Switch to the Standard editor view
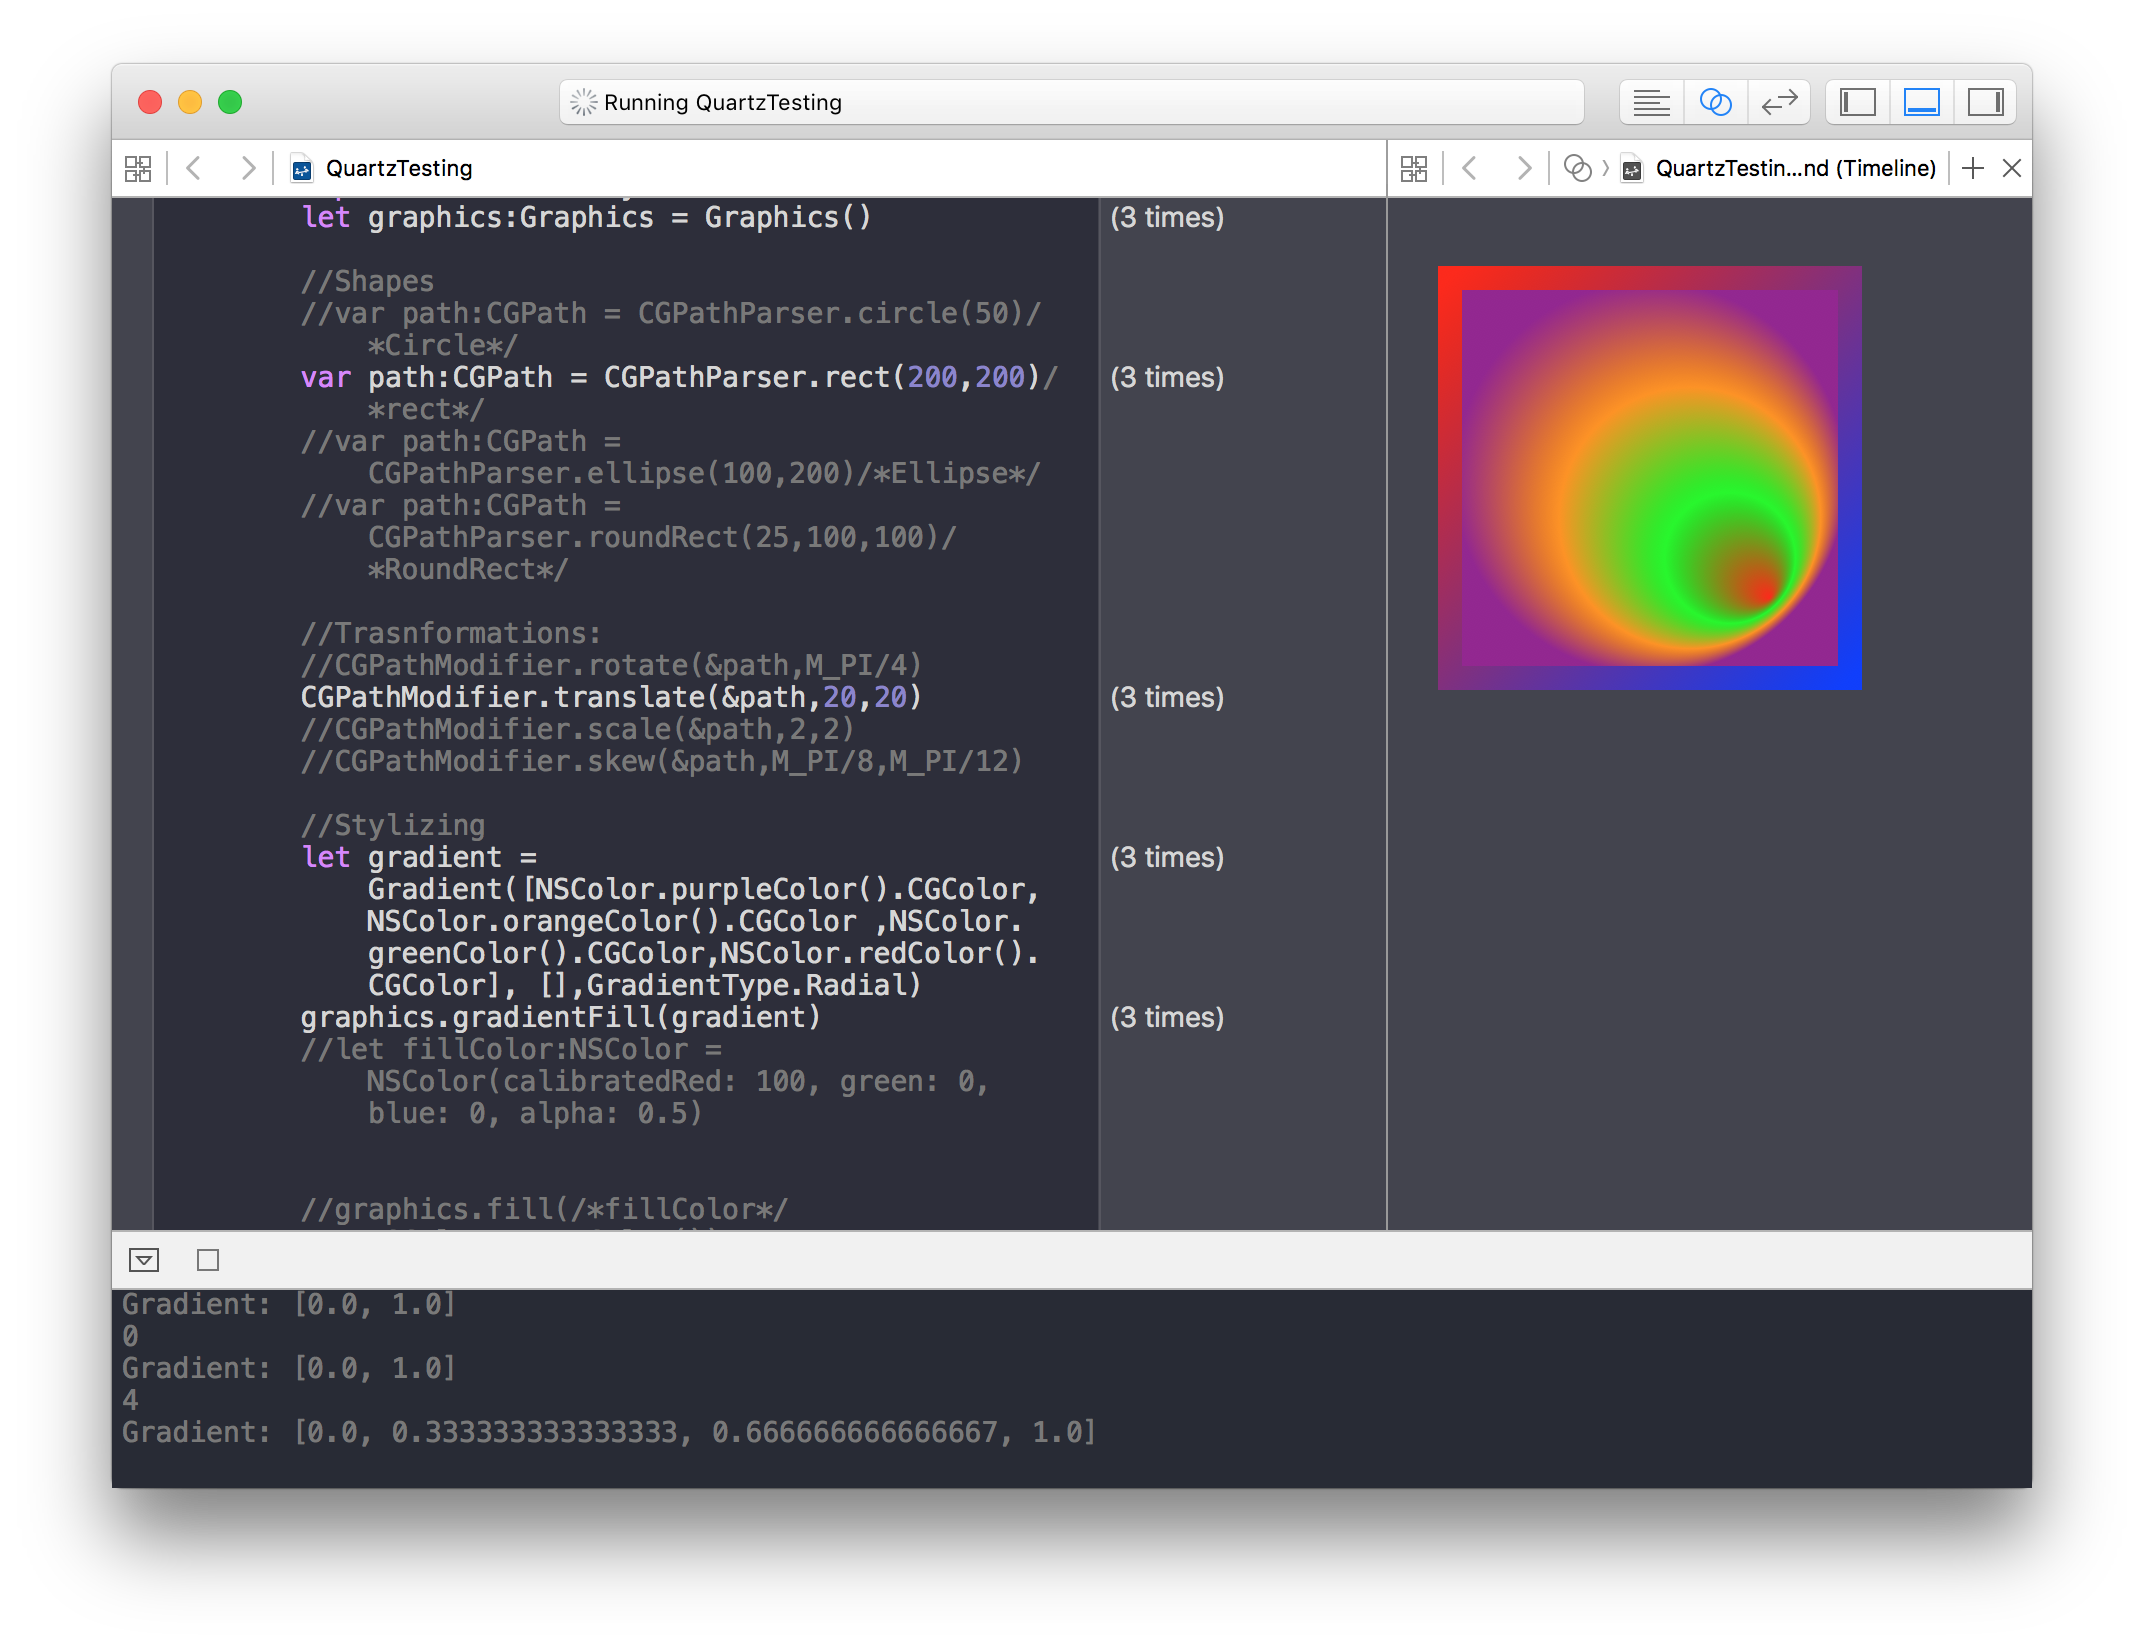The image size is (2144, 1648). [1651, 102]
